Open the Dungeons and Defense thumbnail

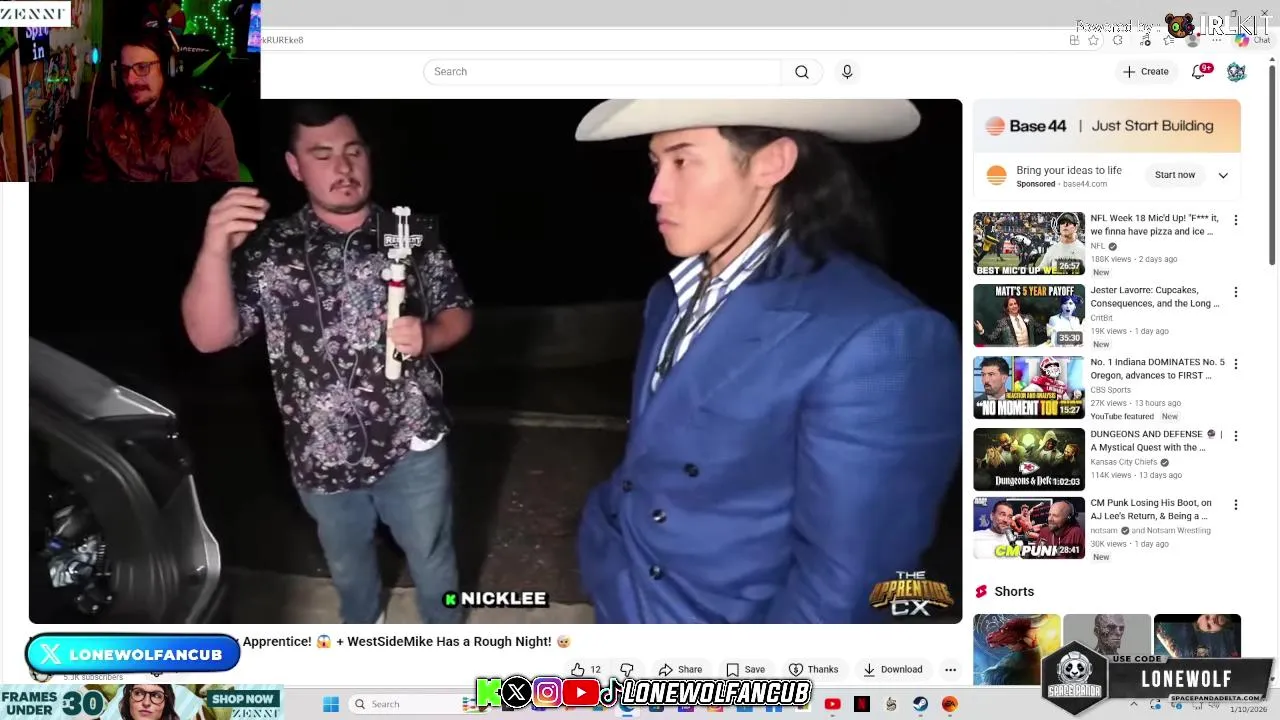click(x=1028, y=459)
